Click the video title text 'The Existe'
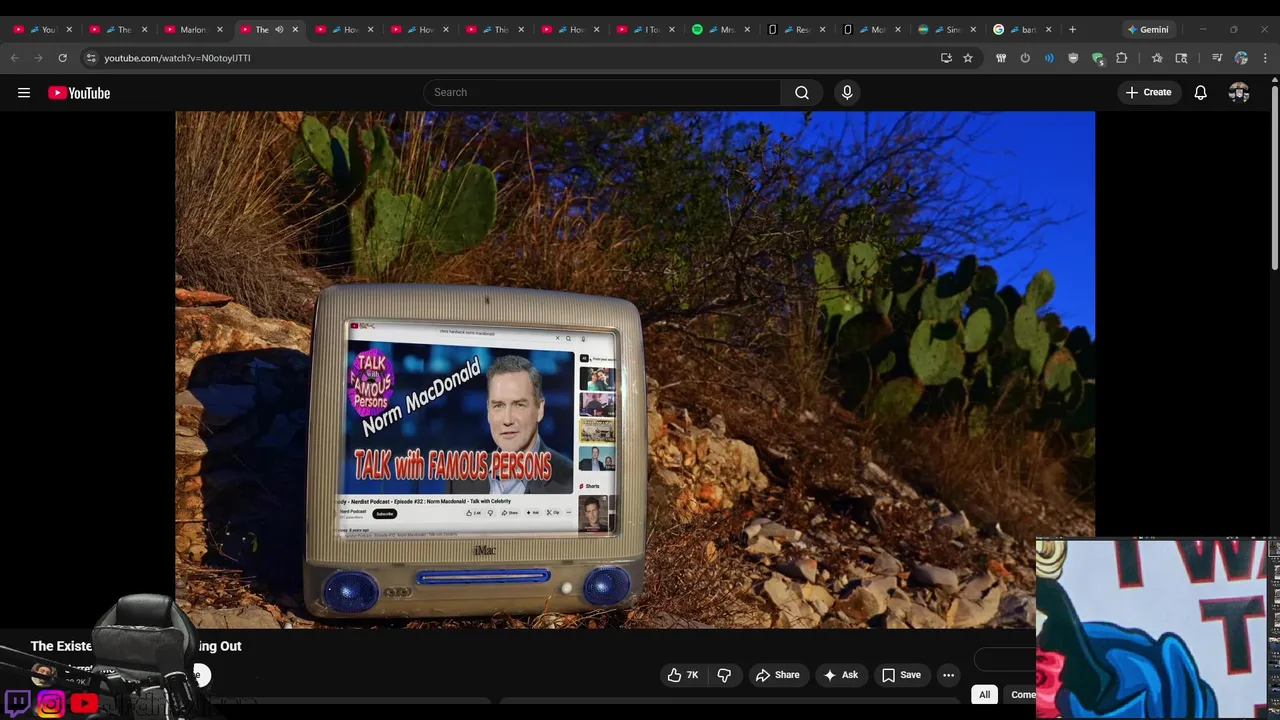This screenshot has width=1280, height=720. [61, 646]
